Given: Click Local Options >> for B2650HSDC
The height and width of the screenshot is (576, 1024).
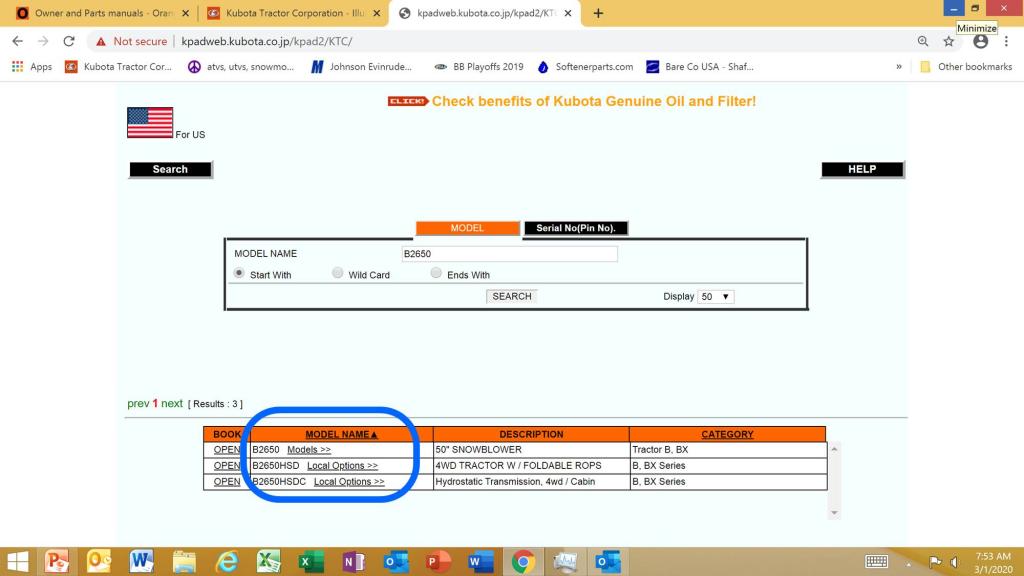Looking at the screenshot, I should pos(349,481).
